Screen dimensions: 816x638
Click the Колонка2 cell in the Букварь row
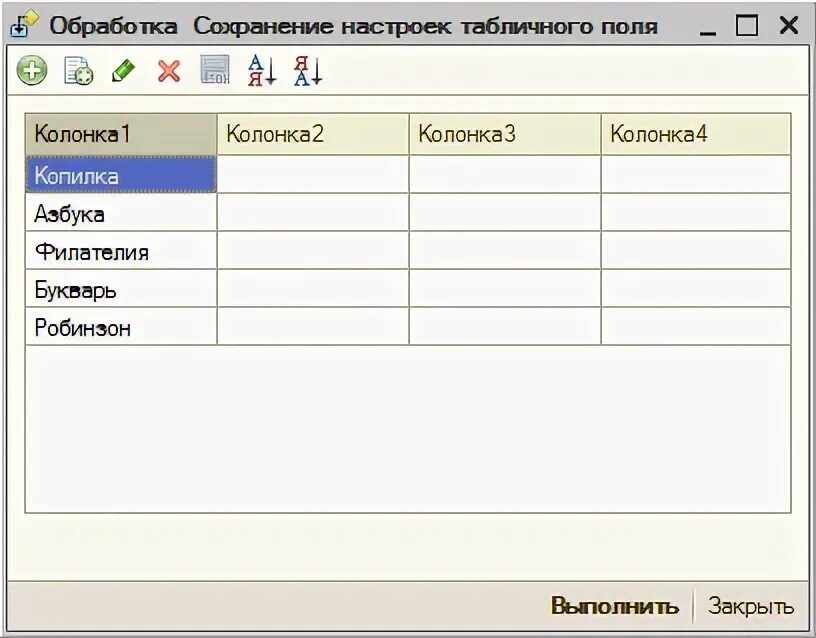pos(313,288)
